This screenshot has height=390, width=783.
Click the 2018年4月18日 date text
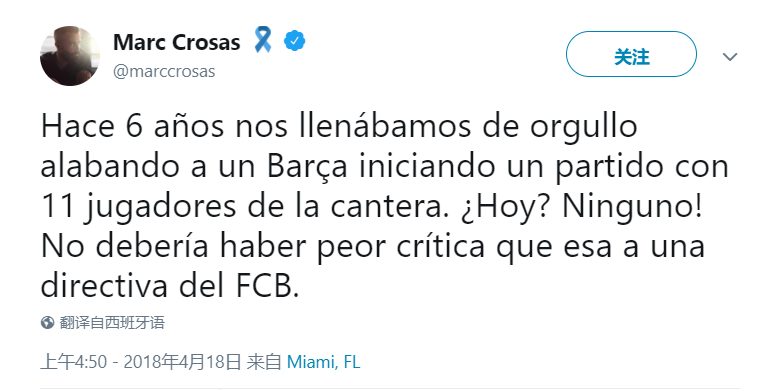pyautogui.click(x=183, y=362)
